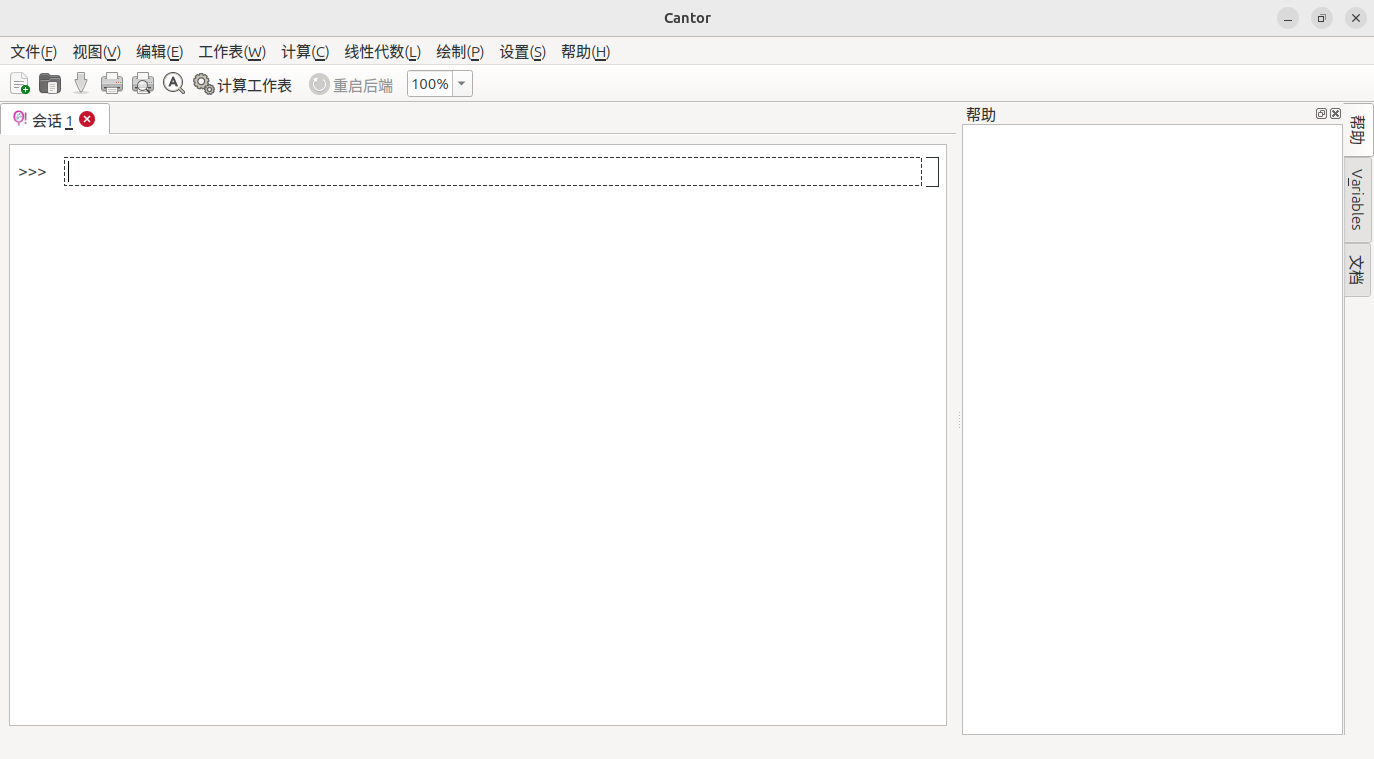Close the 帮助 panel using its X icon
Viewport: 1374px width, 759px height.
tap(1335, 114)
